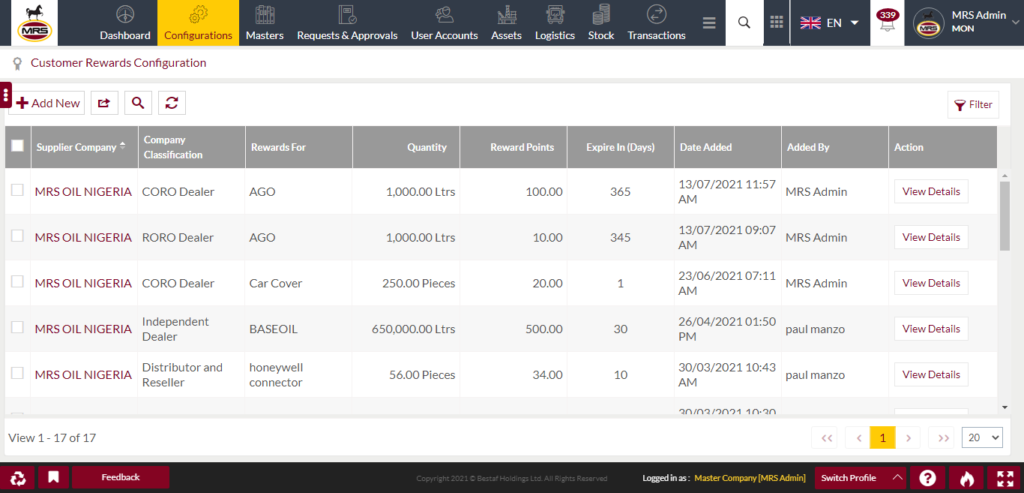Screen dimensions: 1024x493
Task: Open the hamburger menu icon
Action: point(709,23)
